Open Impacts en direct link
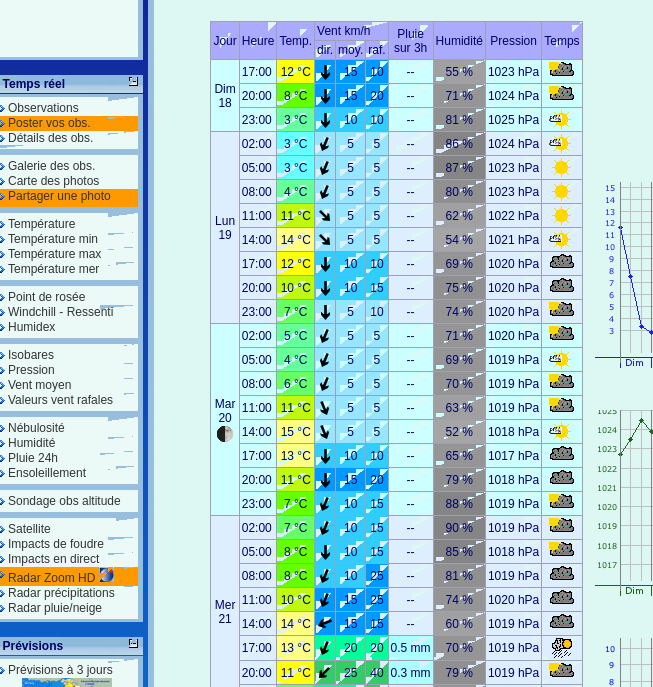This screenshot has height=687, width=653. 53,559
